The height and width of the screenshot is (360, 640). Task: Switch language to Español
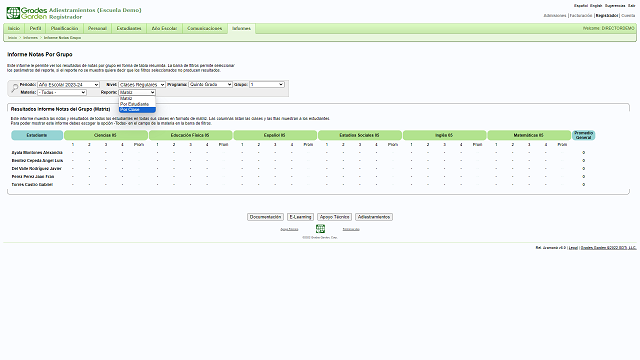point(581,6)
